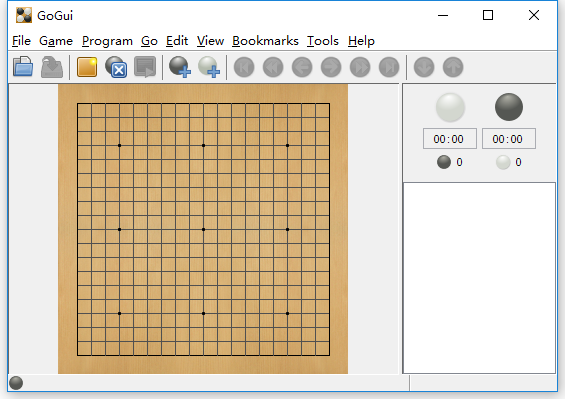Image resolution: width=565 pixels, height=399 pixels.
Task: Place stone on upper-right star point
Action: 288,146
